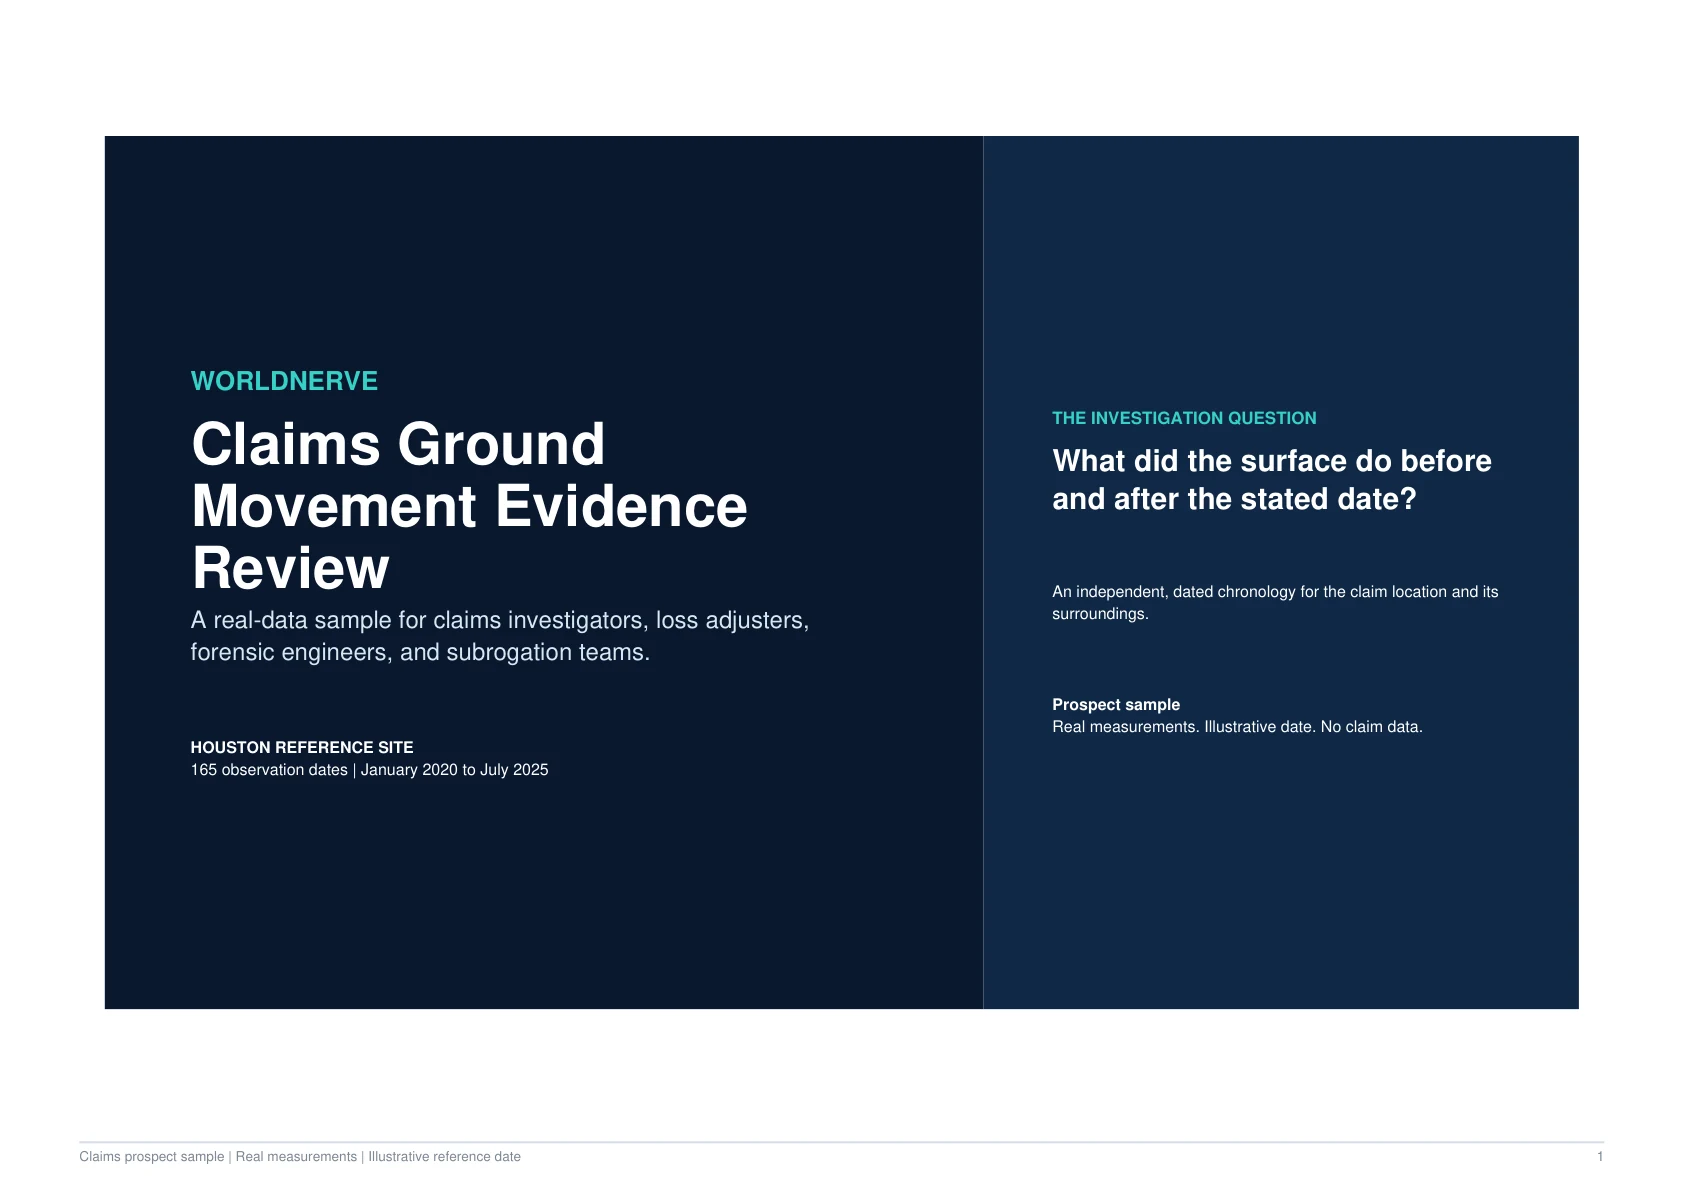The height and width of the screenshot is (1191, 1684).
Task: Click the sentence 'An independent, dated chronology'
Action: click(x=1275, y=602)
